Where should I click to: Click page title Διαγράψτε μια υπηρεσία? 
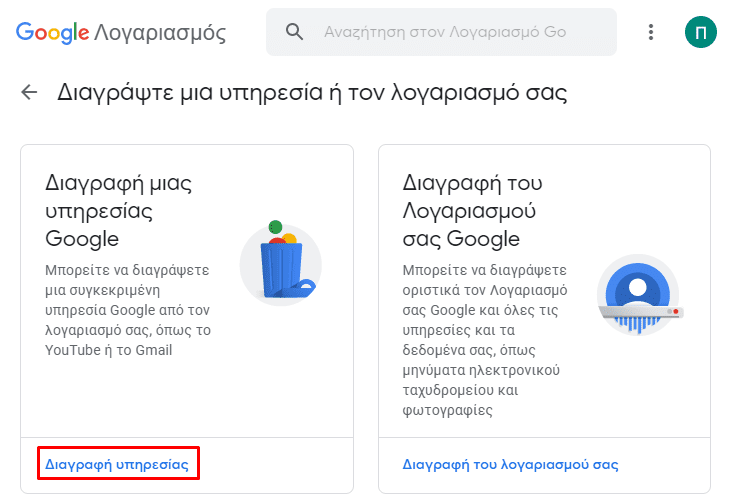click(x=312, y=92)
